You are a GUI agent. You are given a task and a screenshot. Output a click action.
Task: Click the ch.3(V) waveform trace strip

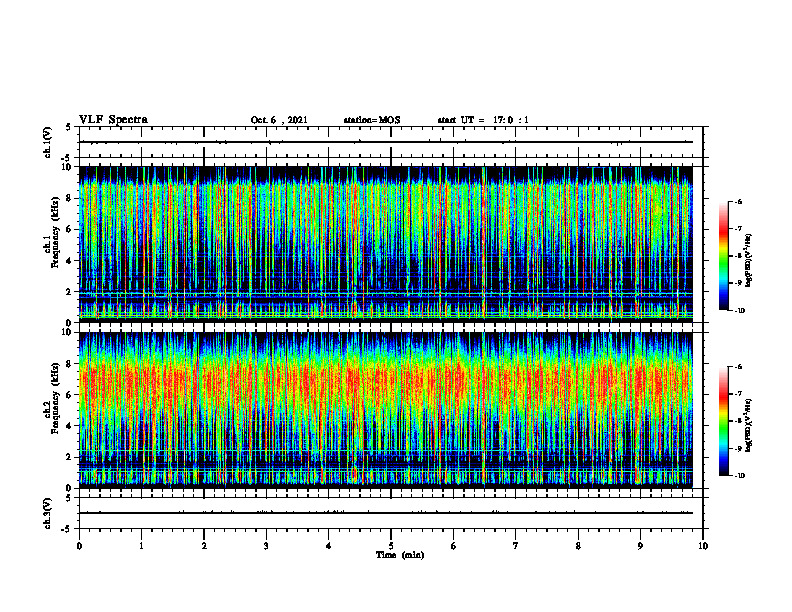(391, 513)
